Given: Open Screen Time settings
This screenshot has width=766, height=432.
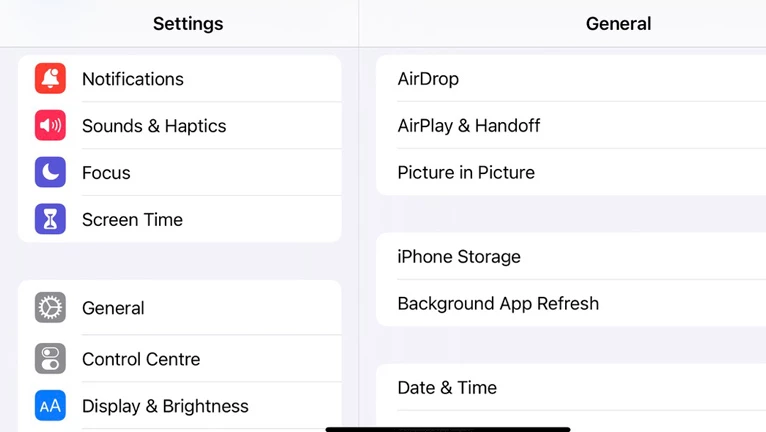Looking at the screenshot, I should (180, 219).
